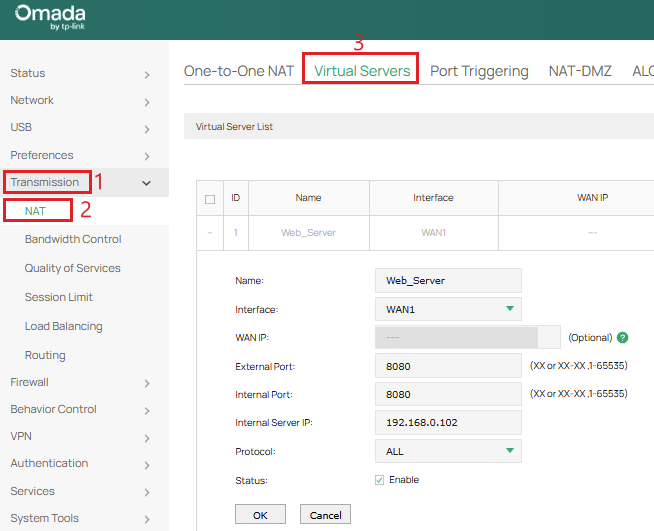Expand the Preferences menu chevron
Viewport: 654px width, 531px height.
147,156
